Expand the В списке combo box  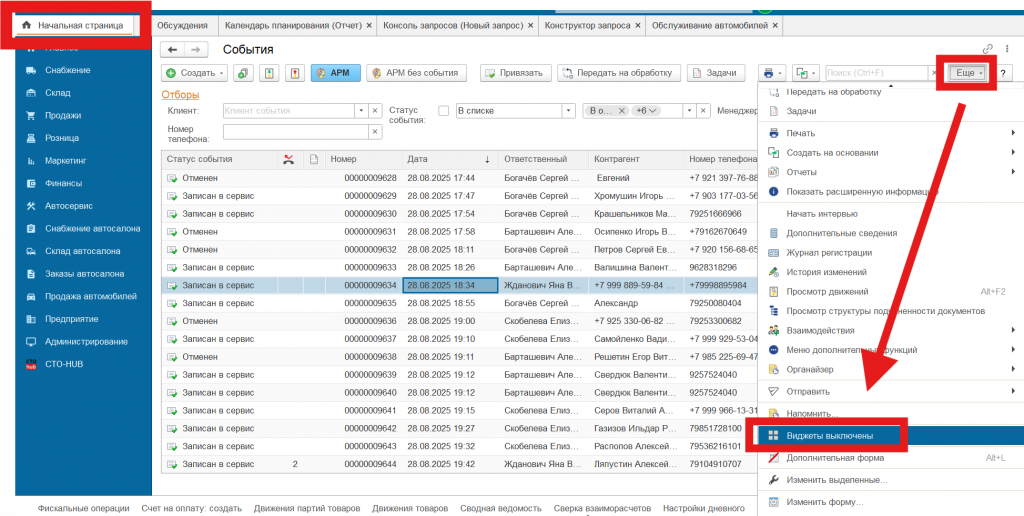point(571,111)
